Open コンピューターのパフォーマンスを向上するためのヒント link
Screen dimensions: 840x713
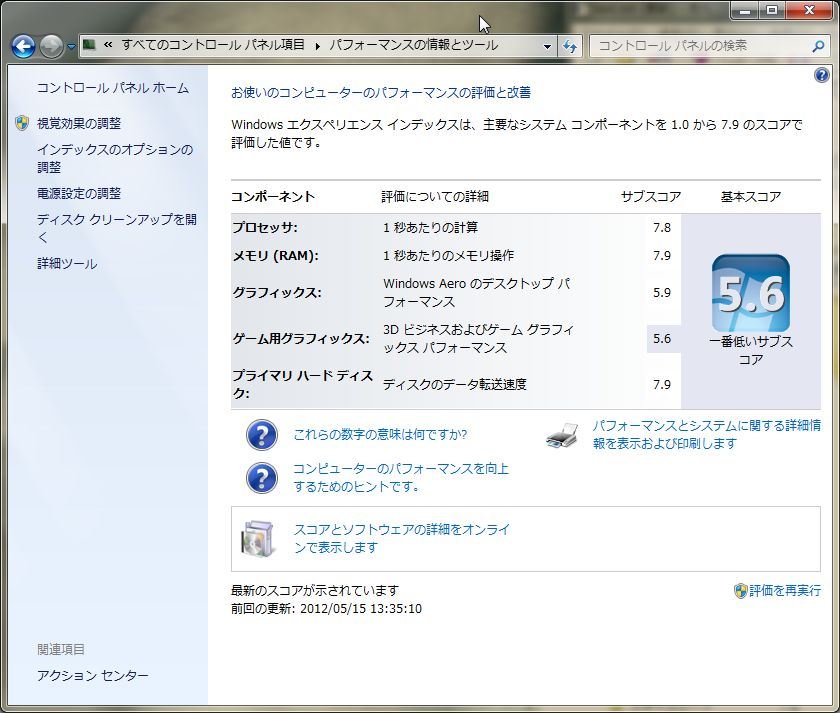401,477
